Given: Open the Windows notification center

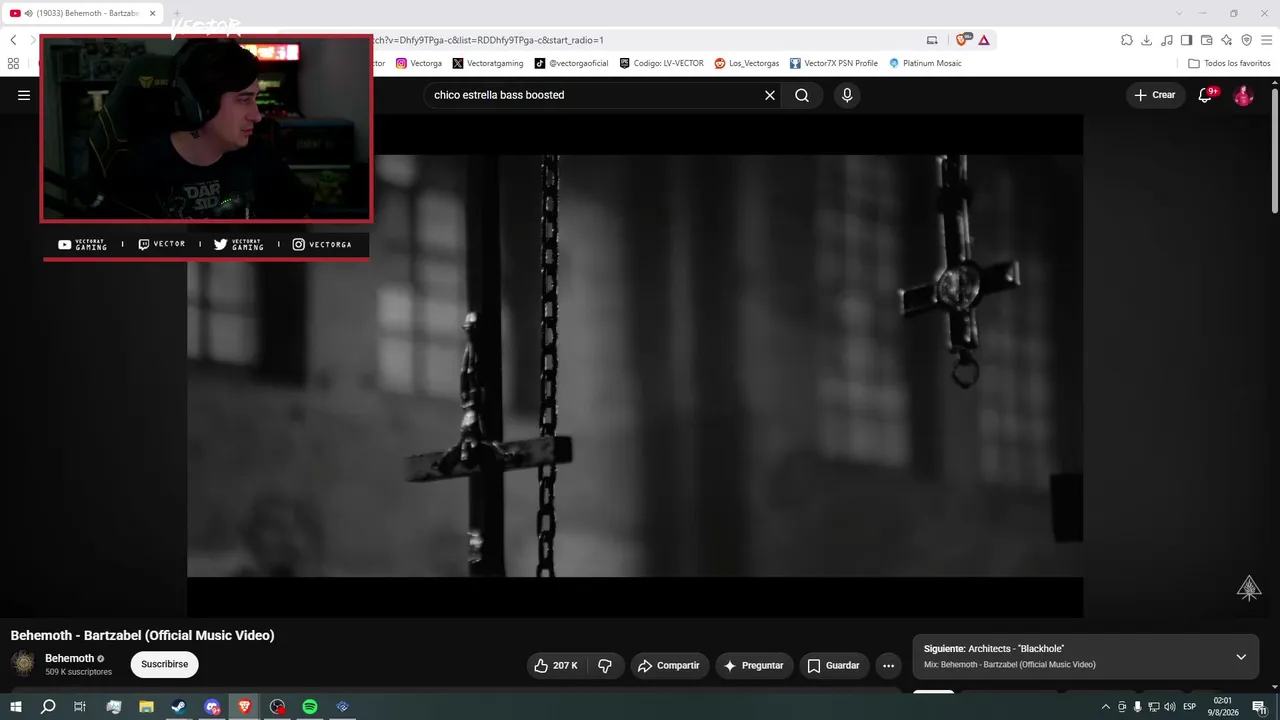Looking at the screenshot, I should tap(1259, 707).
